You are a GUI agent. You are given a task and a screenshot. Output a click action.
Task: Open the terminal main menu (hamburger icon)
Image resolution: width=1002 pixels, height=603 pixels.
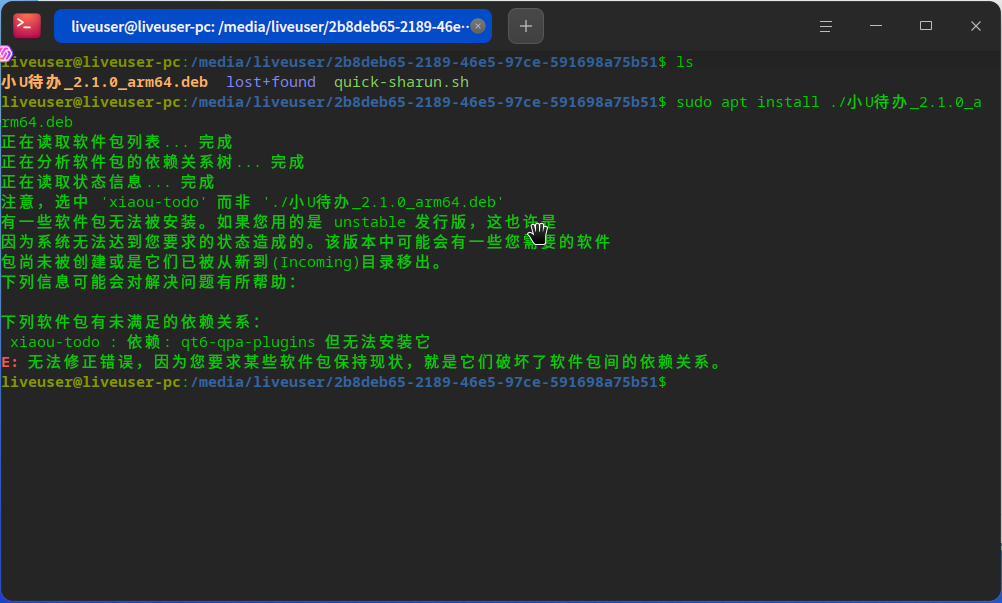click(826, 26)
